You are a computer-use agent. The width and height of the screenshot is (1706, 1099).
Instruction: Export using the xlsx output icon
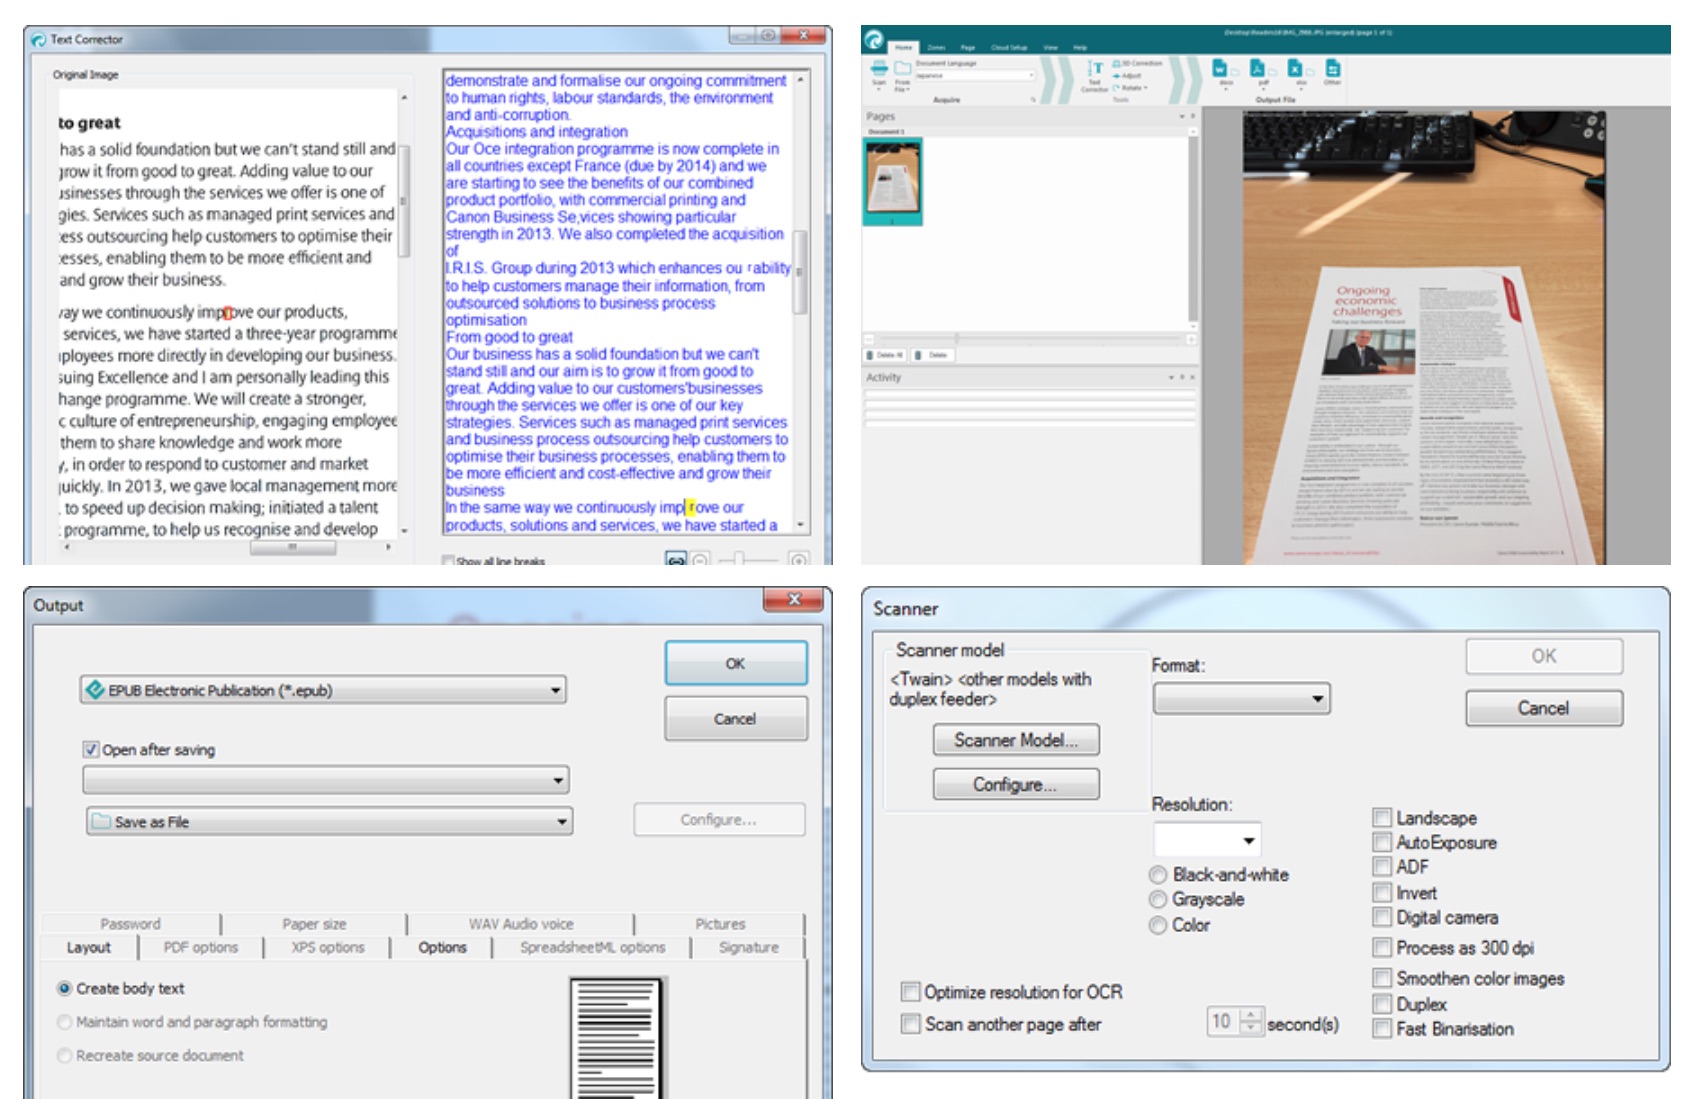1296,70
